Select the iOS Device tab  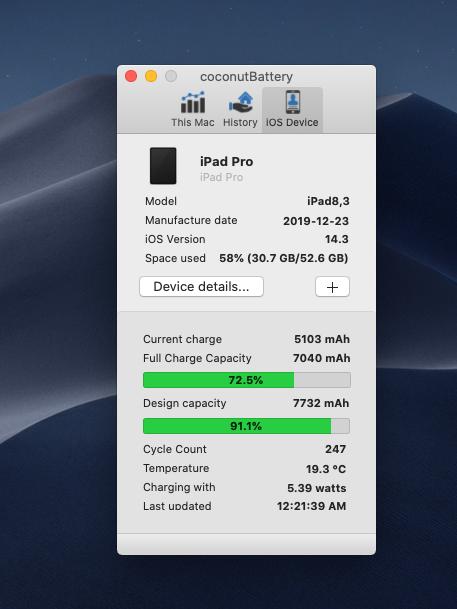coord(292,110)
